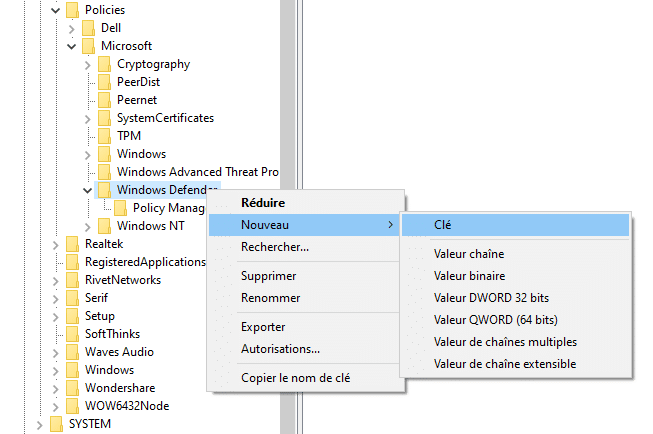Collapse the Policies key
Viewport: 653px width, 434px height.
pyautogui.click(x=55, y=10)
